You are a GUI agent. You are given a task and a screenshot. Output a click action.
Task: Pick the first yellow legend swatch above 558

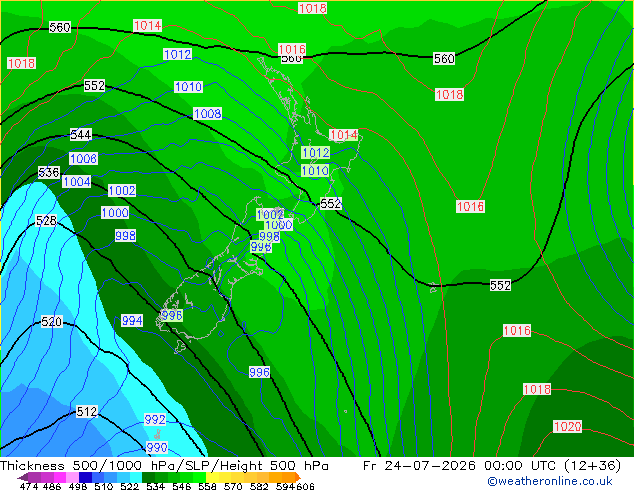[x=212, y=477]
